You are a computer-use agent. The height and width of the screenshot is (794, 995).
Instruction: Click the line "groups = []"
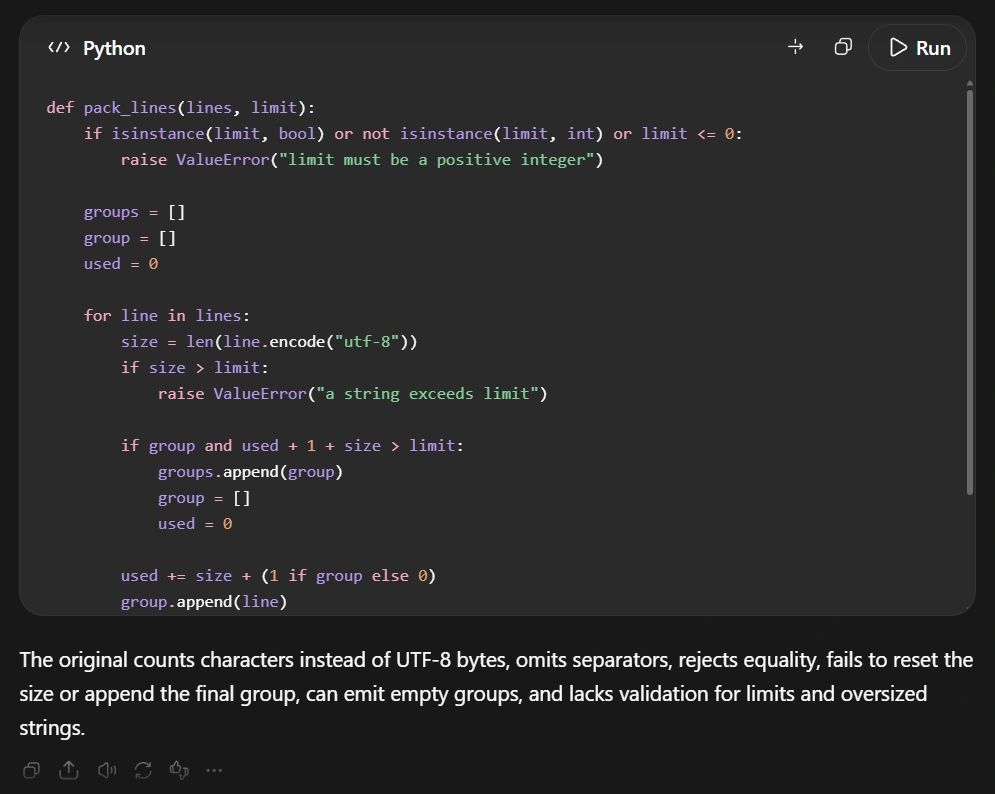(135, 212)
